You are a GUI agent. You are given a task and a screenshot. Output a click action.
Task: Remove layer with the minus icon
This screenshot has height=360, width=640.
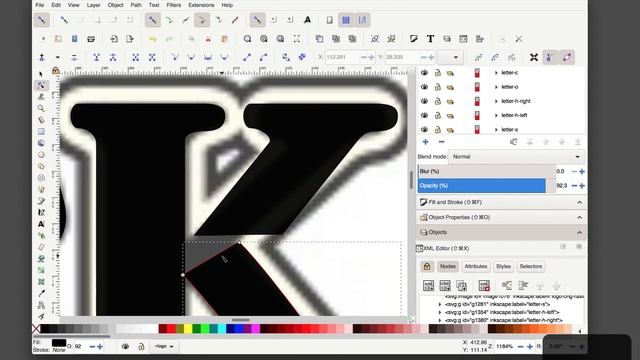click(x=441, y=142)
